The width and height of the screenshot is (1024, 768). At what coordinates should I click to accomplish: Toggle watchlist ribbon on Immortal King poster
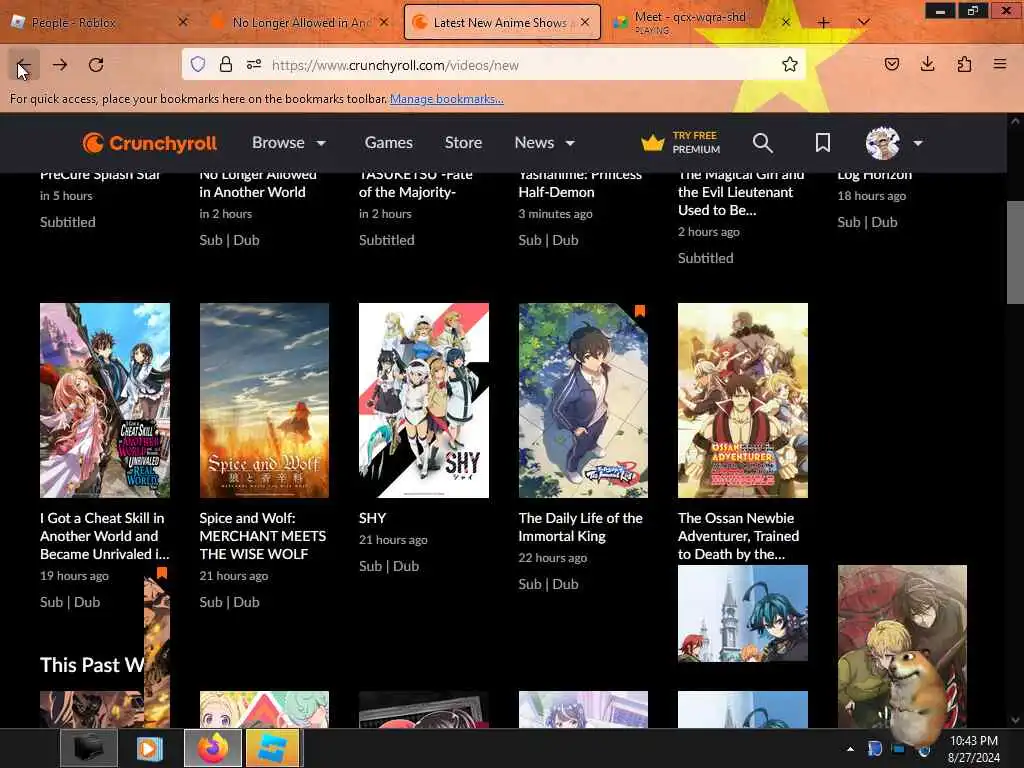click(640, 311)
